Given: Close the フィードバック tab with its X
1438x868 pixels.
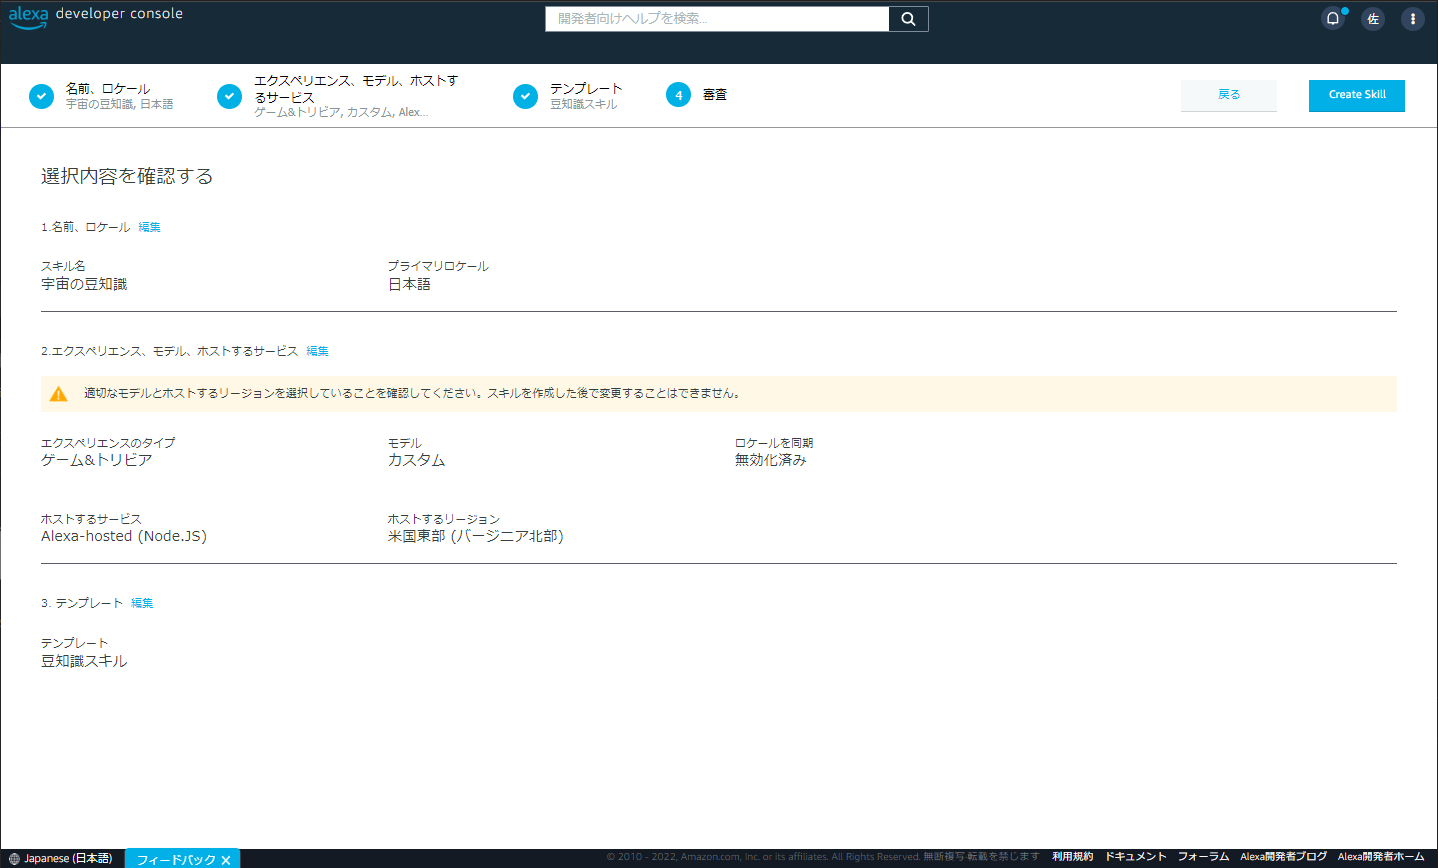Looking at the screenshot, I should tap(226, 858).
